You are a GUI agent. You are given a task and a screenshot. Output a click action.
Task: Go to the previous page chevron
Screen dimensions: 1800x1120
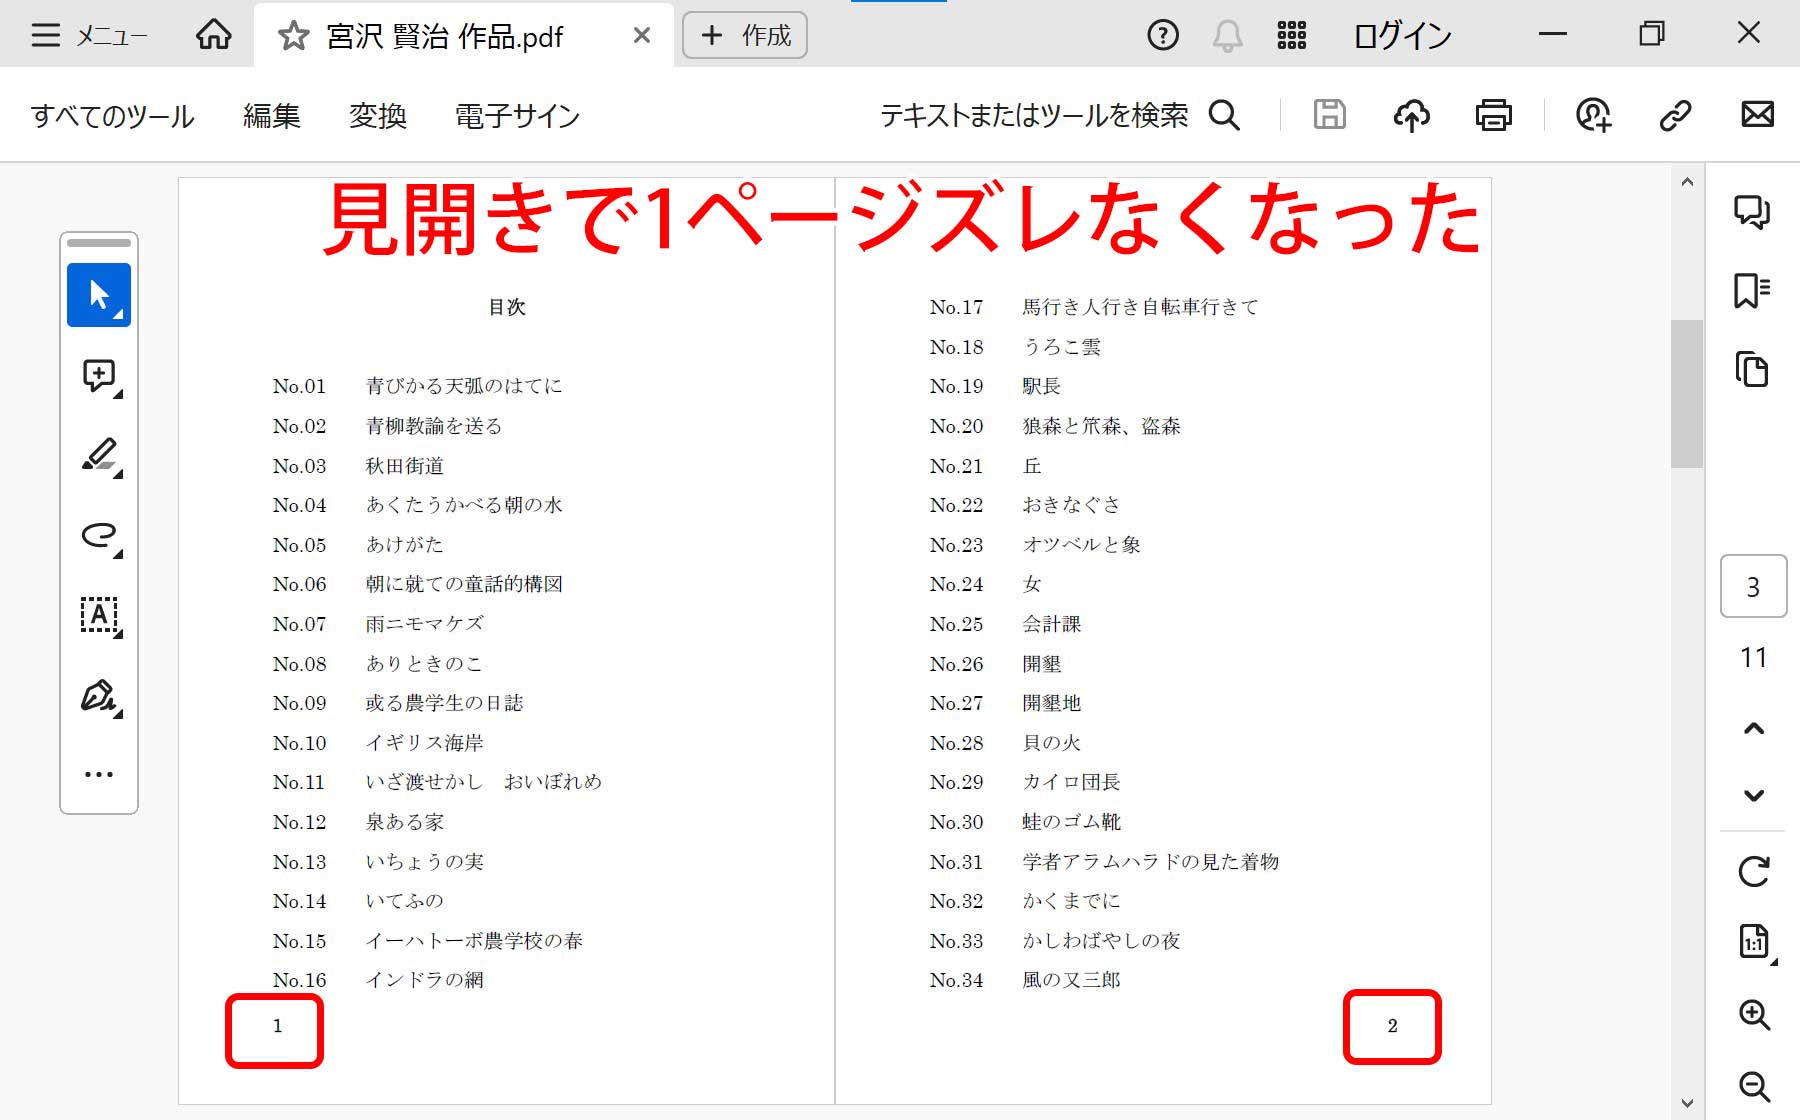pos(1753,728)
